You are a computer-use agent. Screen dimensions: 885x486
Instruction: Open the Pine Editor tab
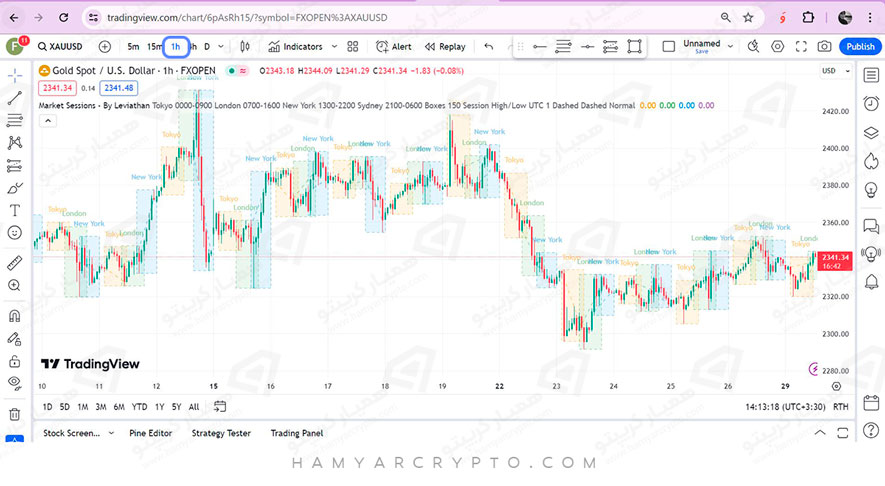[x=151, y=433]
